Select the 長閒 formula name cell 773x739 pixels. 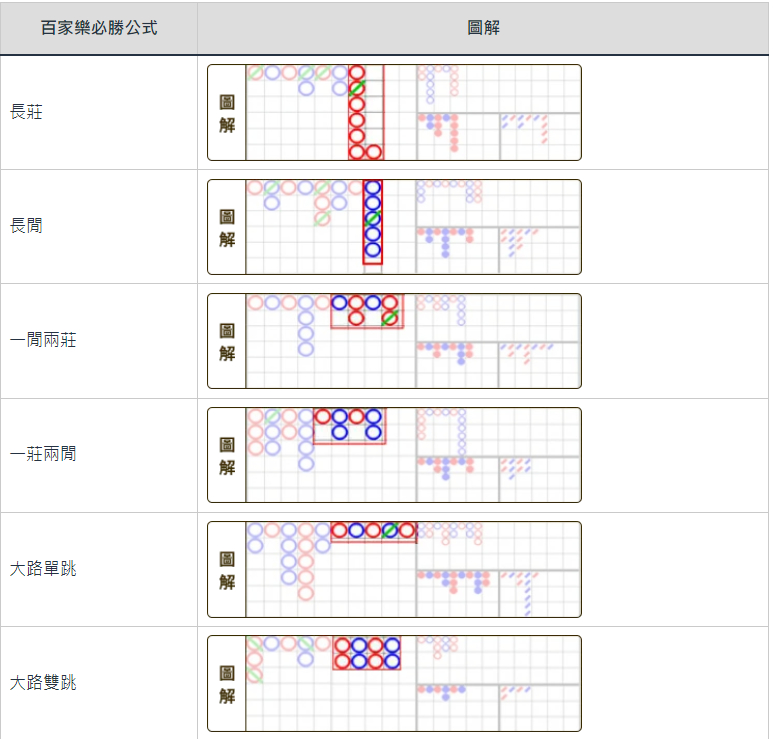click(27, 226)
